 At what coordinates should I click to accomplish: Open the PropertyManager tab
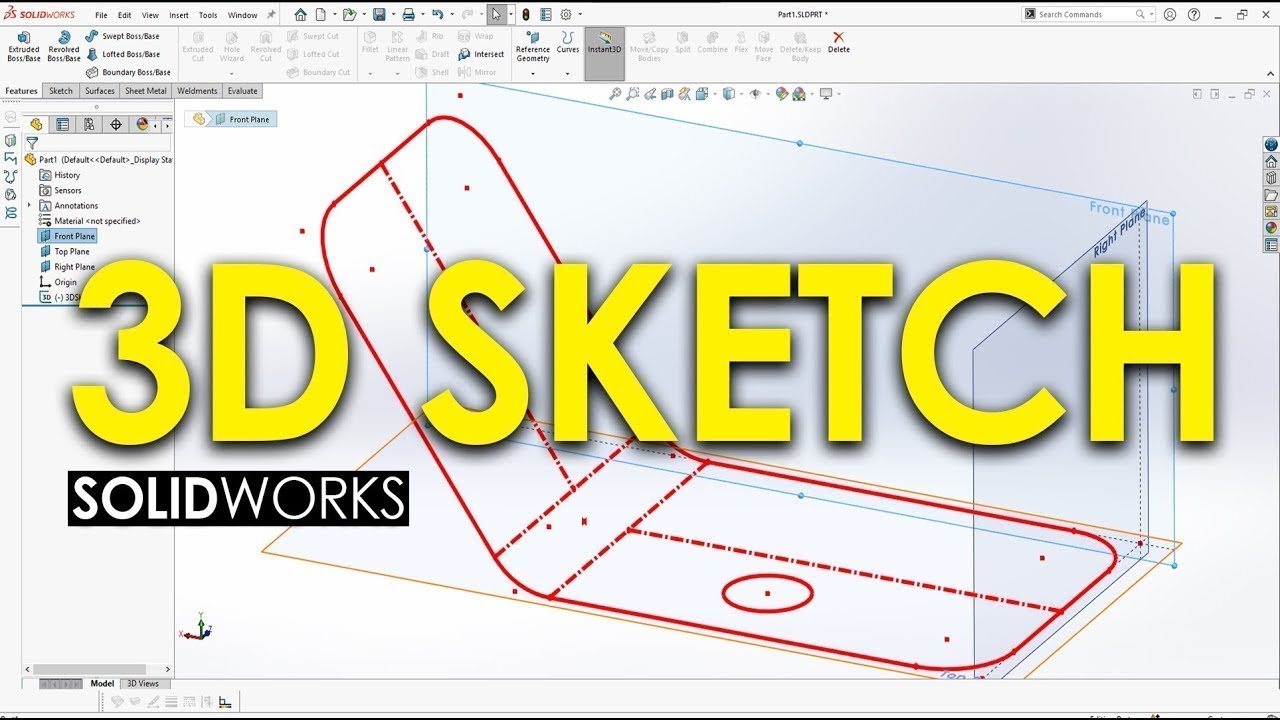[63, 124]
